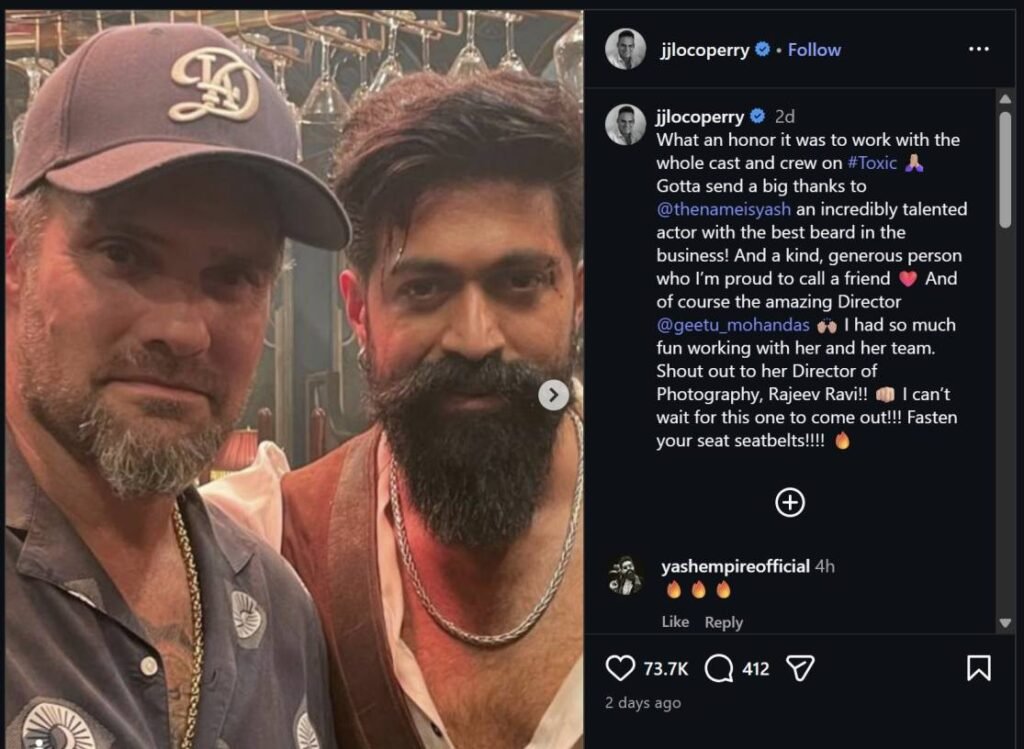Click the jjlocoperry header profile picture

click(x=625, y=49)
